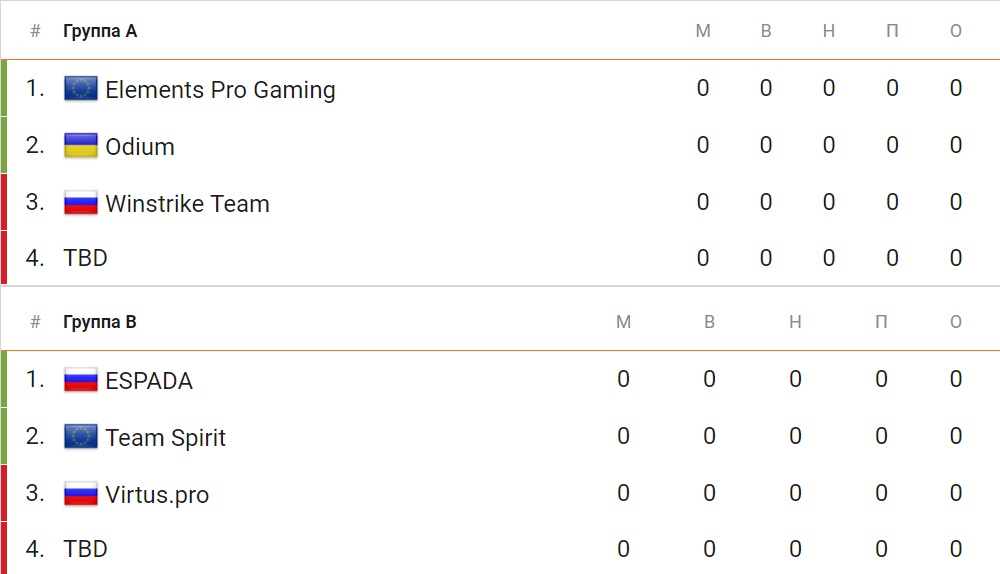
Task: Click the EU flag beside Elements Pro Gaming
Action: (x=81, y=89)
